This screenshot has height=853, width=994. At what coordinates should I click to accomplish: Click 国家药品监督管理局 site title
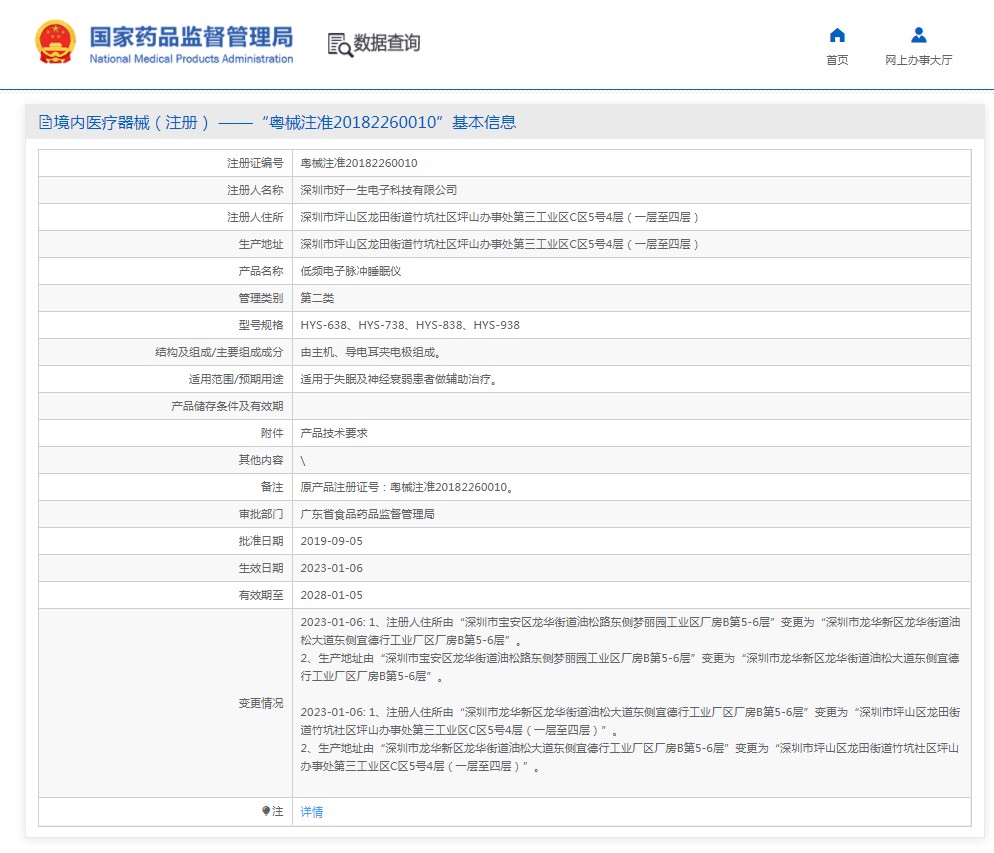[191, 37]
